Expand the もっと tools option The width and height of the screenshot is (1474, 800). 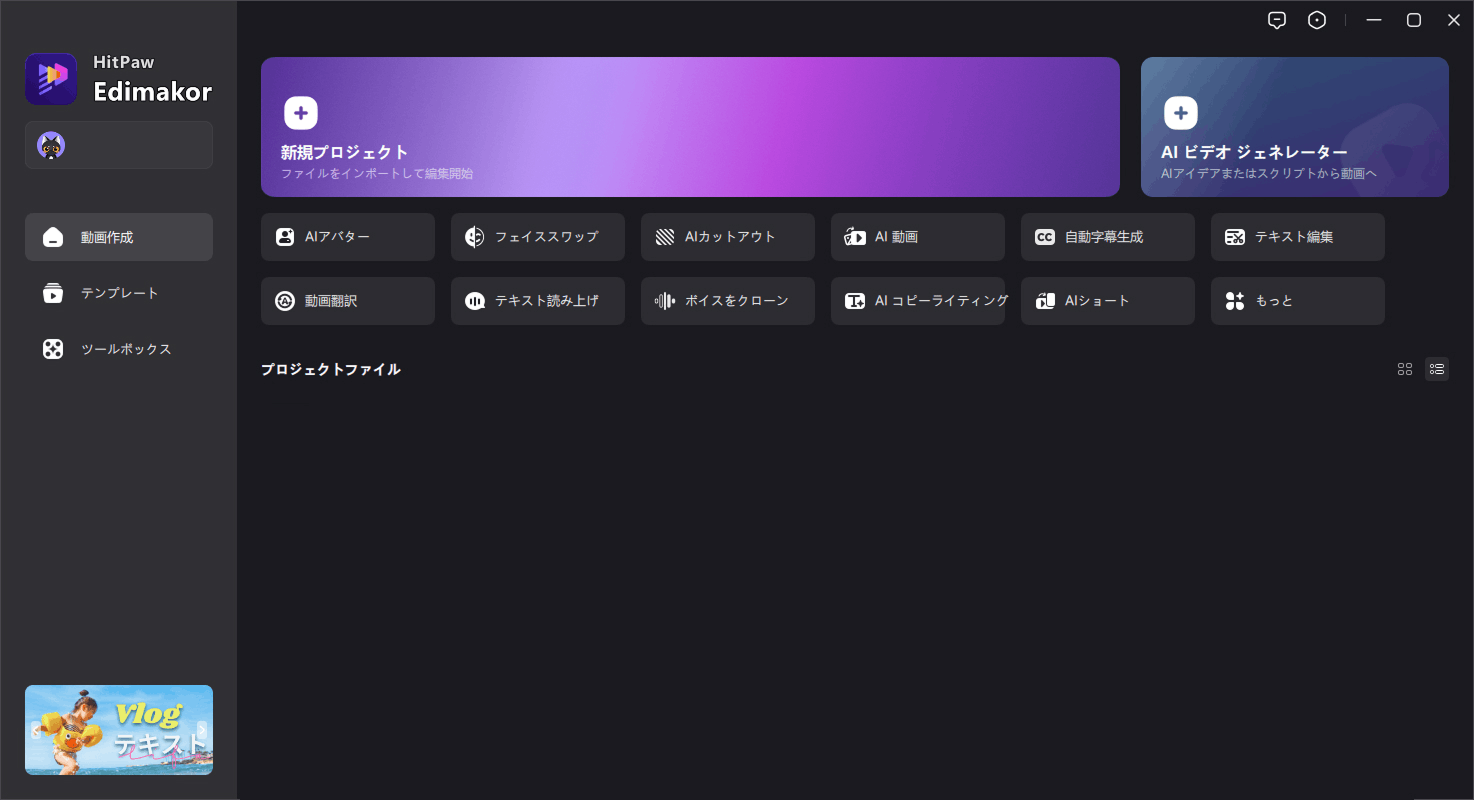pyautogui.click(x=1298, y=301)
